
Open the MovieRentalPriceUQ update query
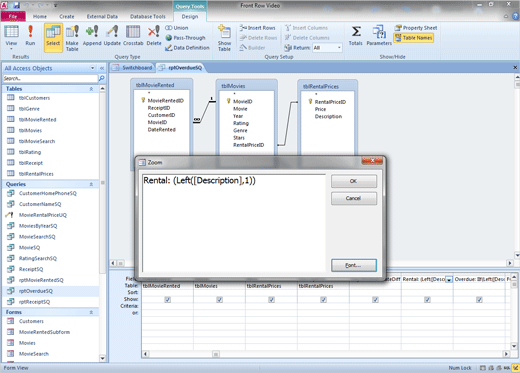pos(43,215)
